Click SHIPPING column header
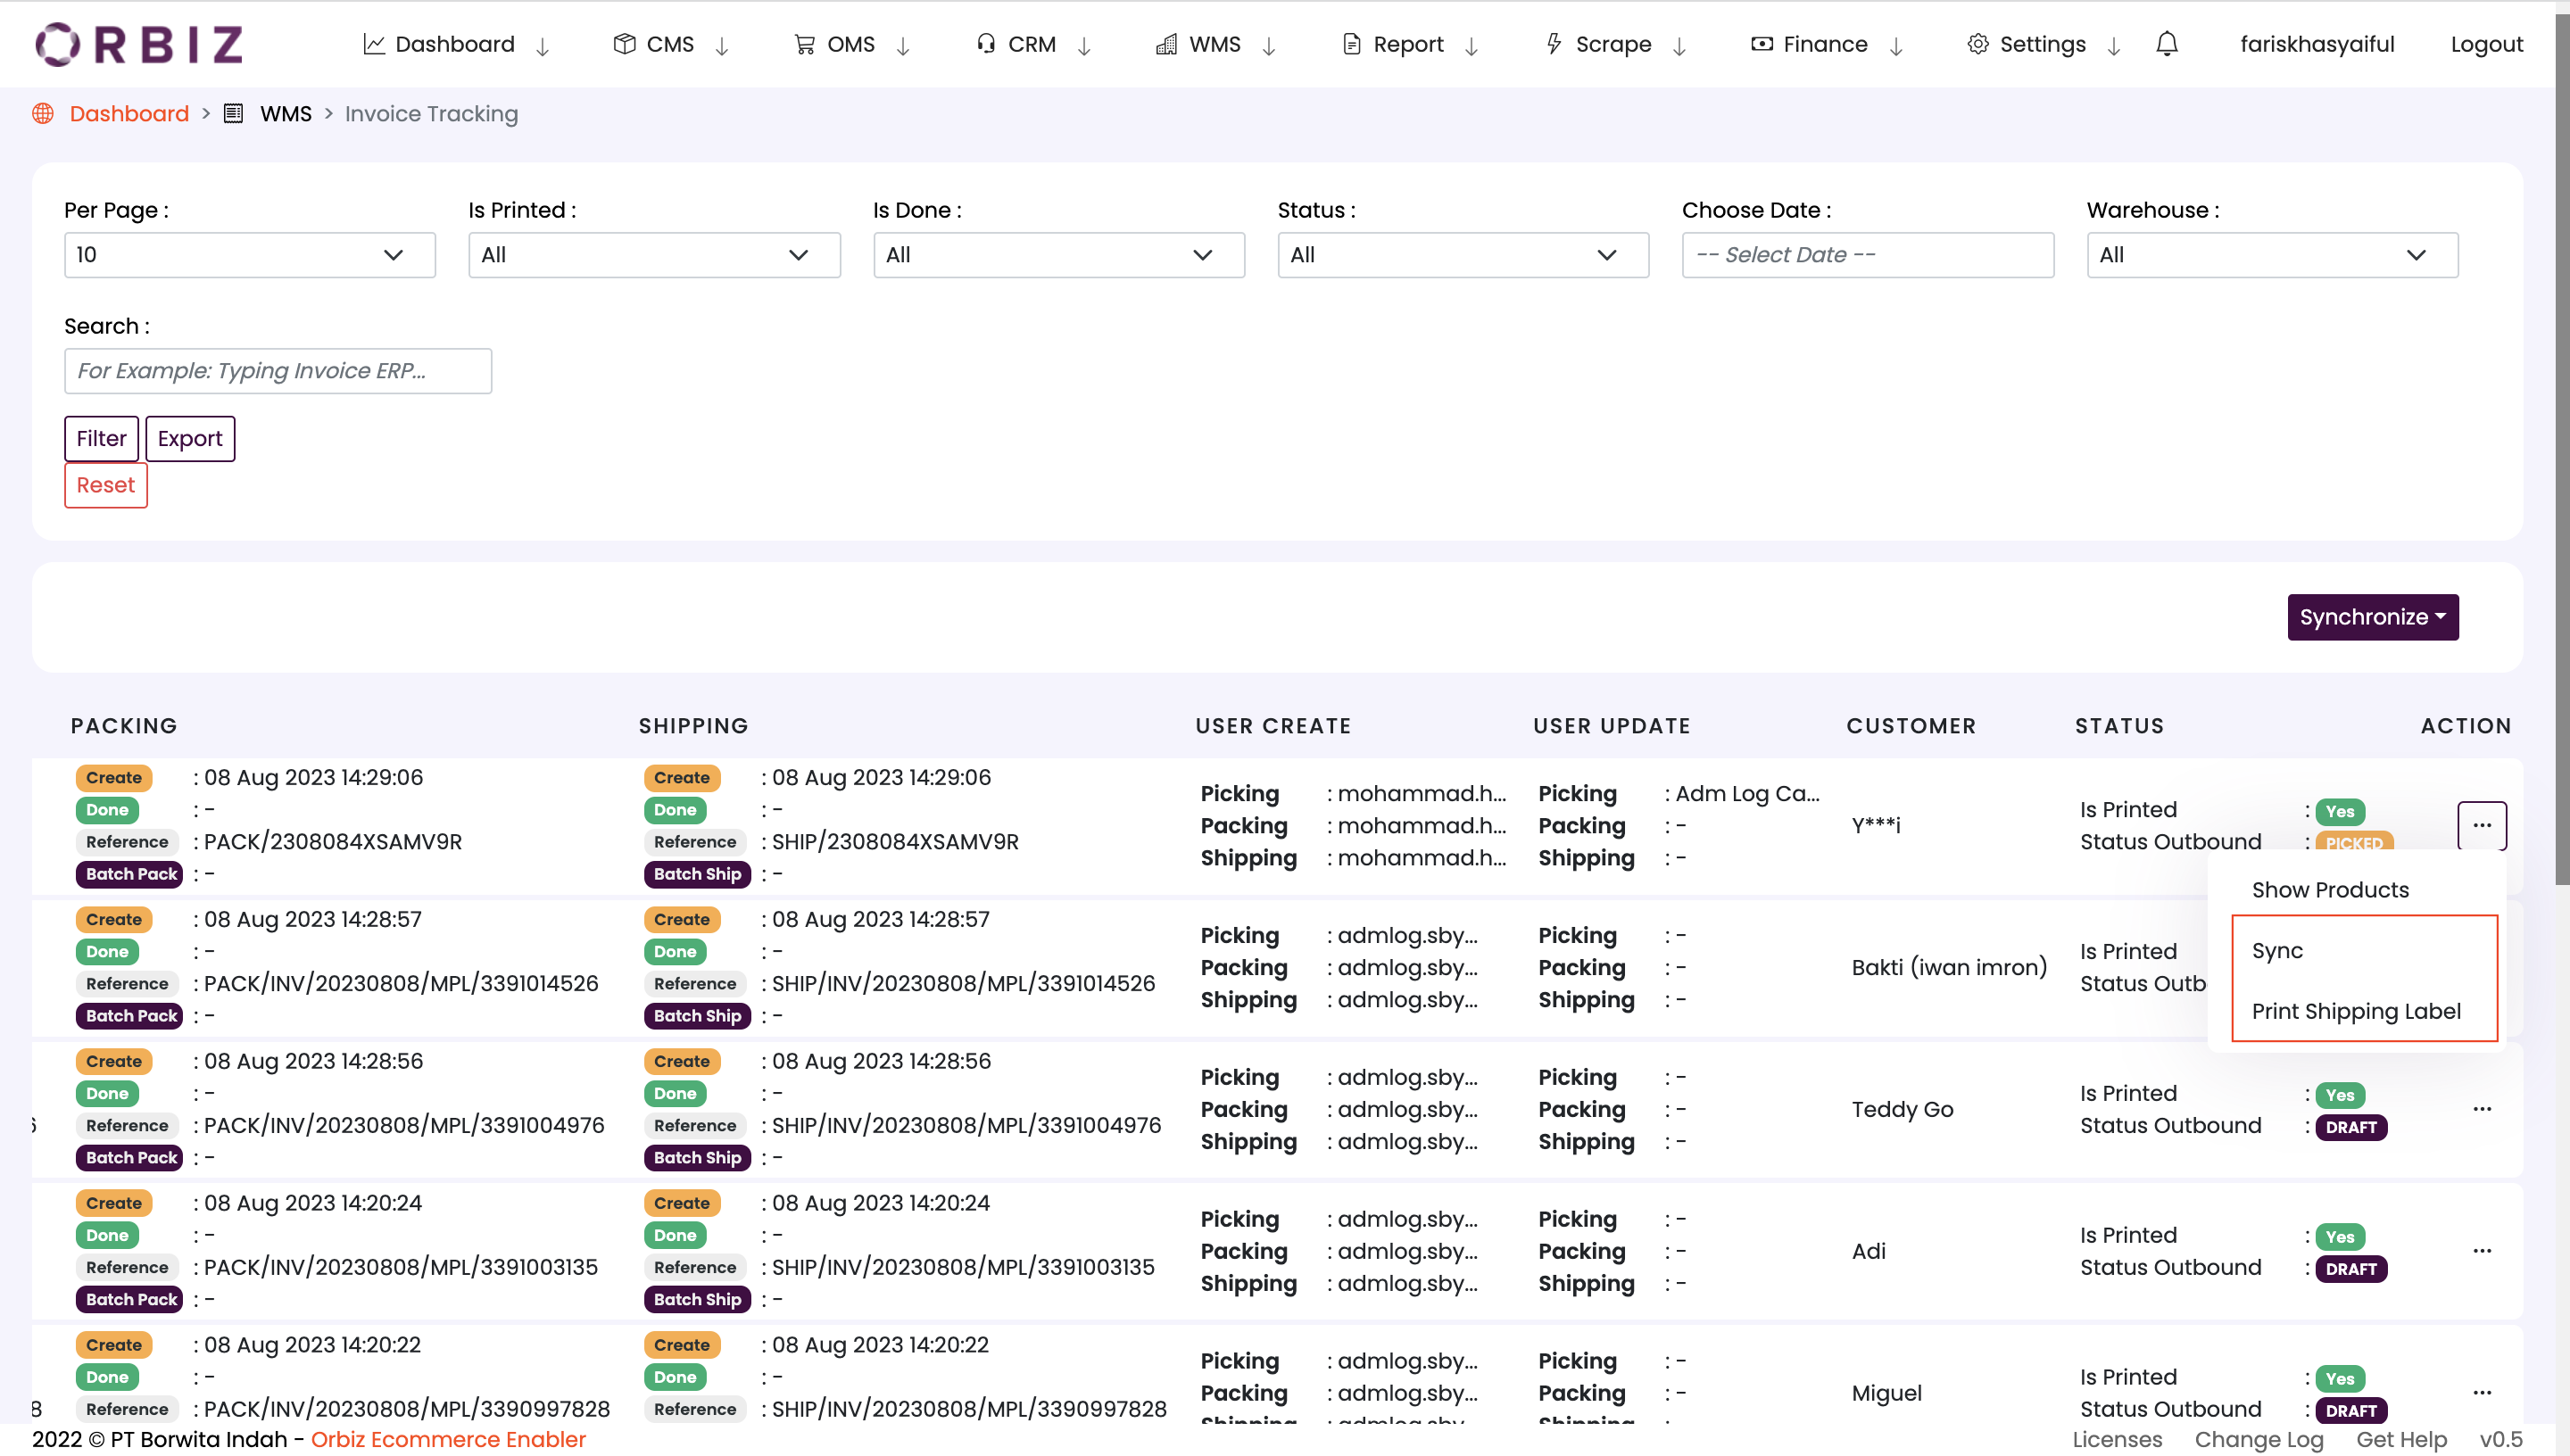 point(694,726)
